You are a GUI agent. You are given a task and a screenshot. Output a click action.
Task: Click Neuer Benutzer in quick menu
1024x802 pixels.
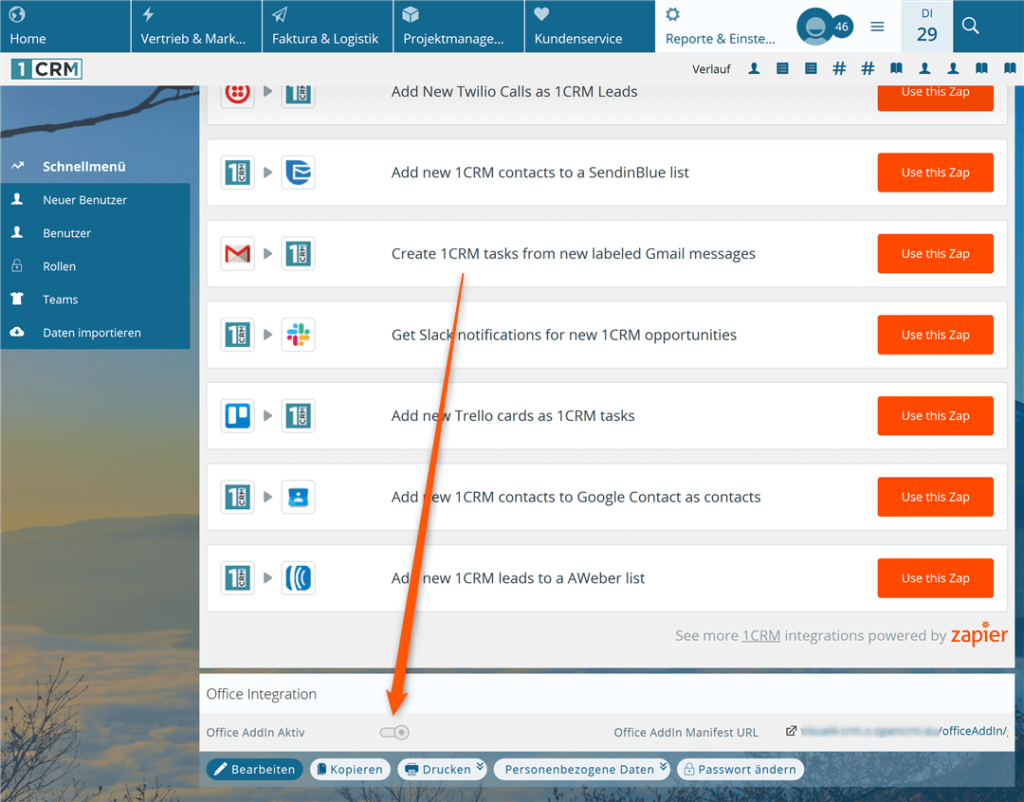click(84, 200)
